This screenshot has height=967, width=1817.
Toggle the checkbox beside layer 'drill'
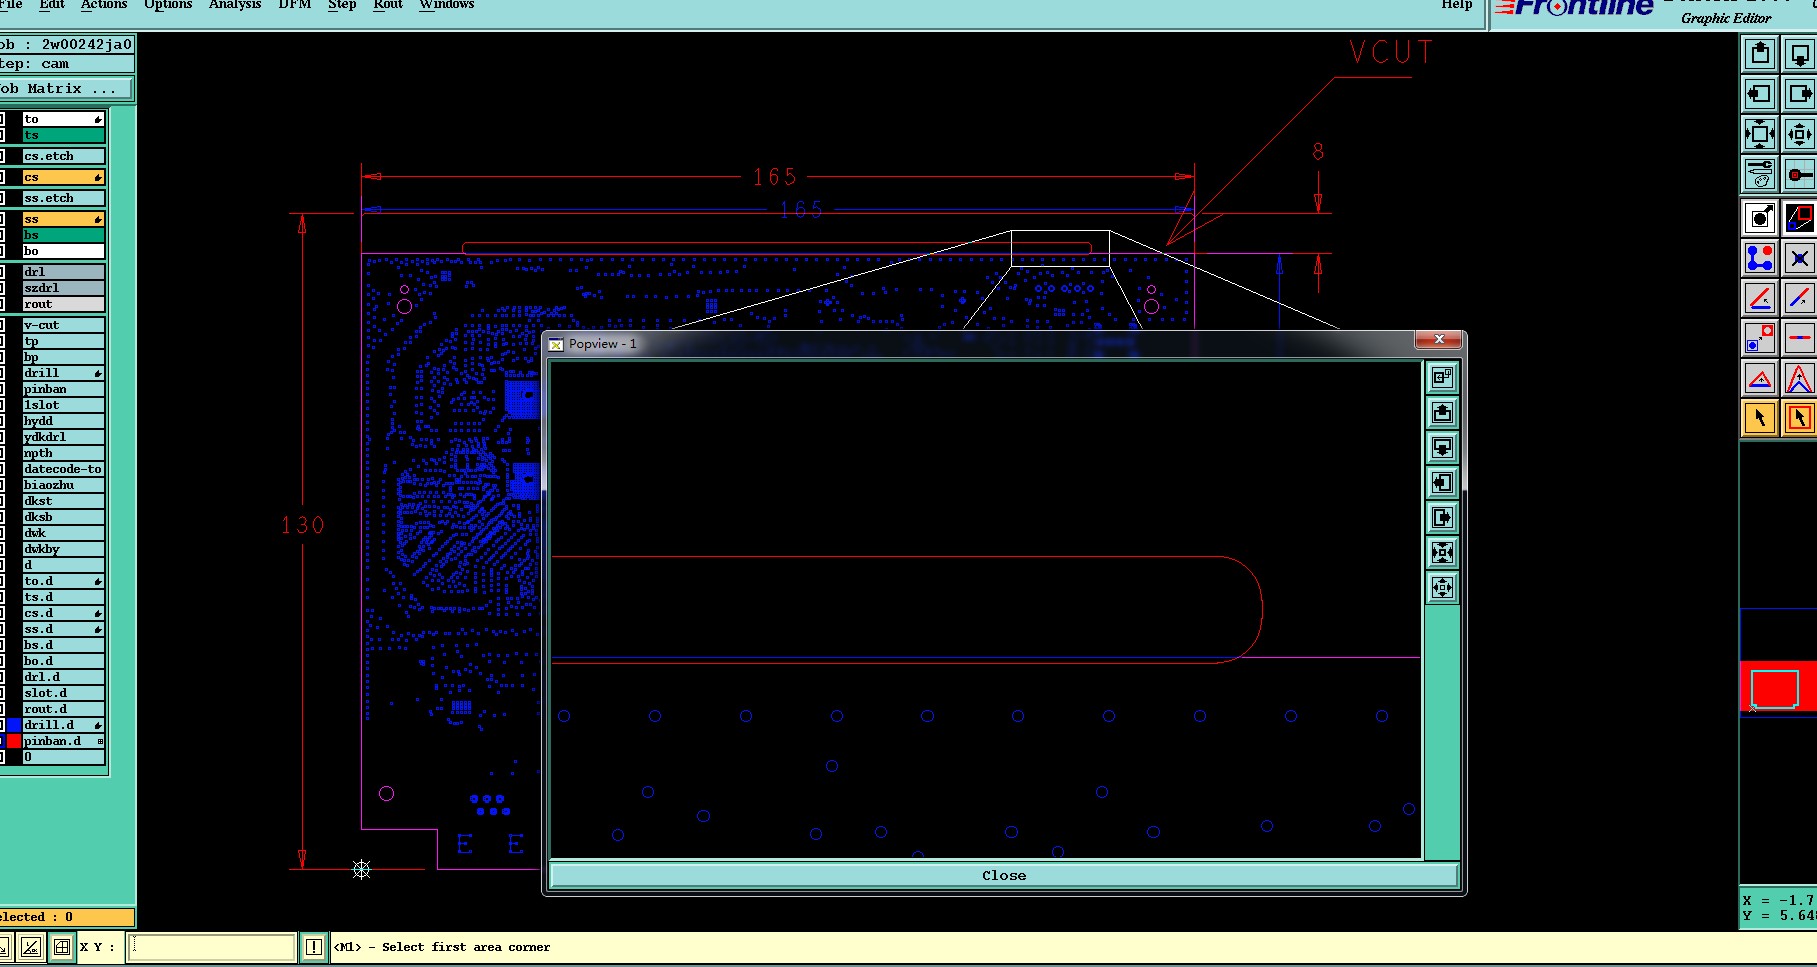[x=2, y=373]
